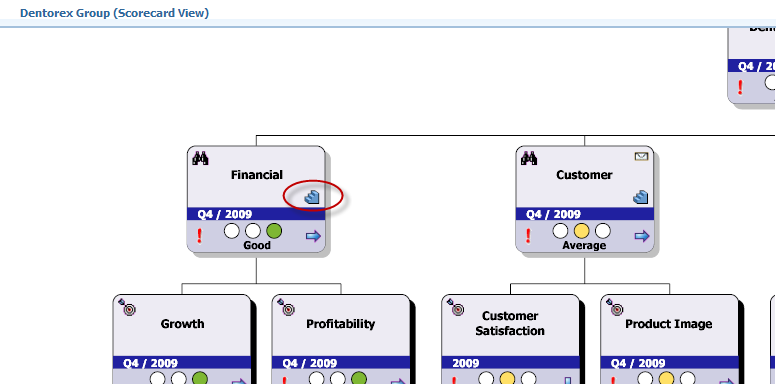Select the Financial perspective title

click(257, 175)
